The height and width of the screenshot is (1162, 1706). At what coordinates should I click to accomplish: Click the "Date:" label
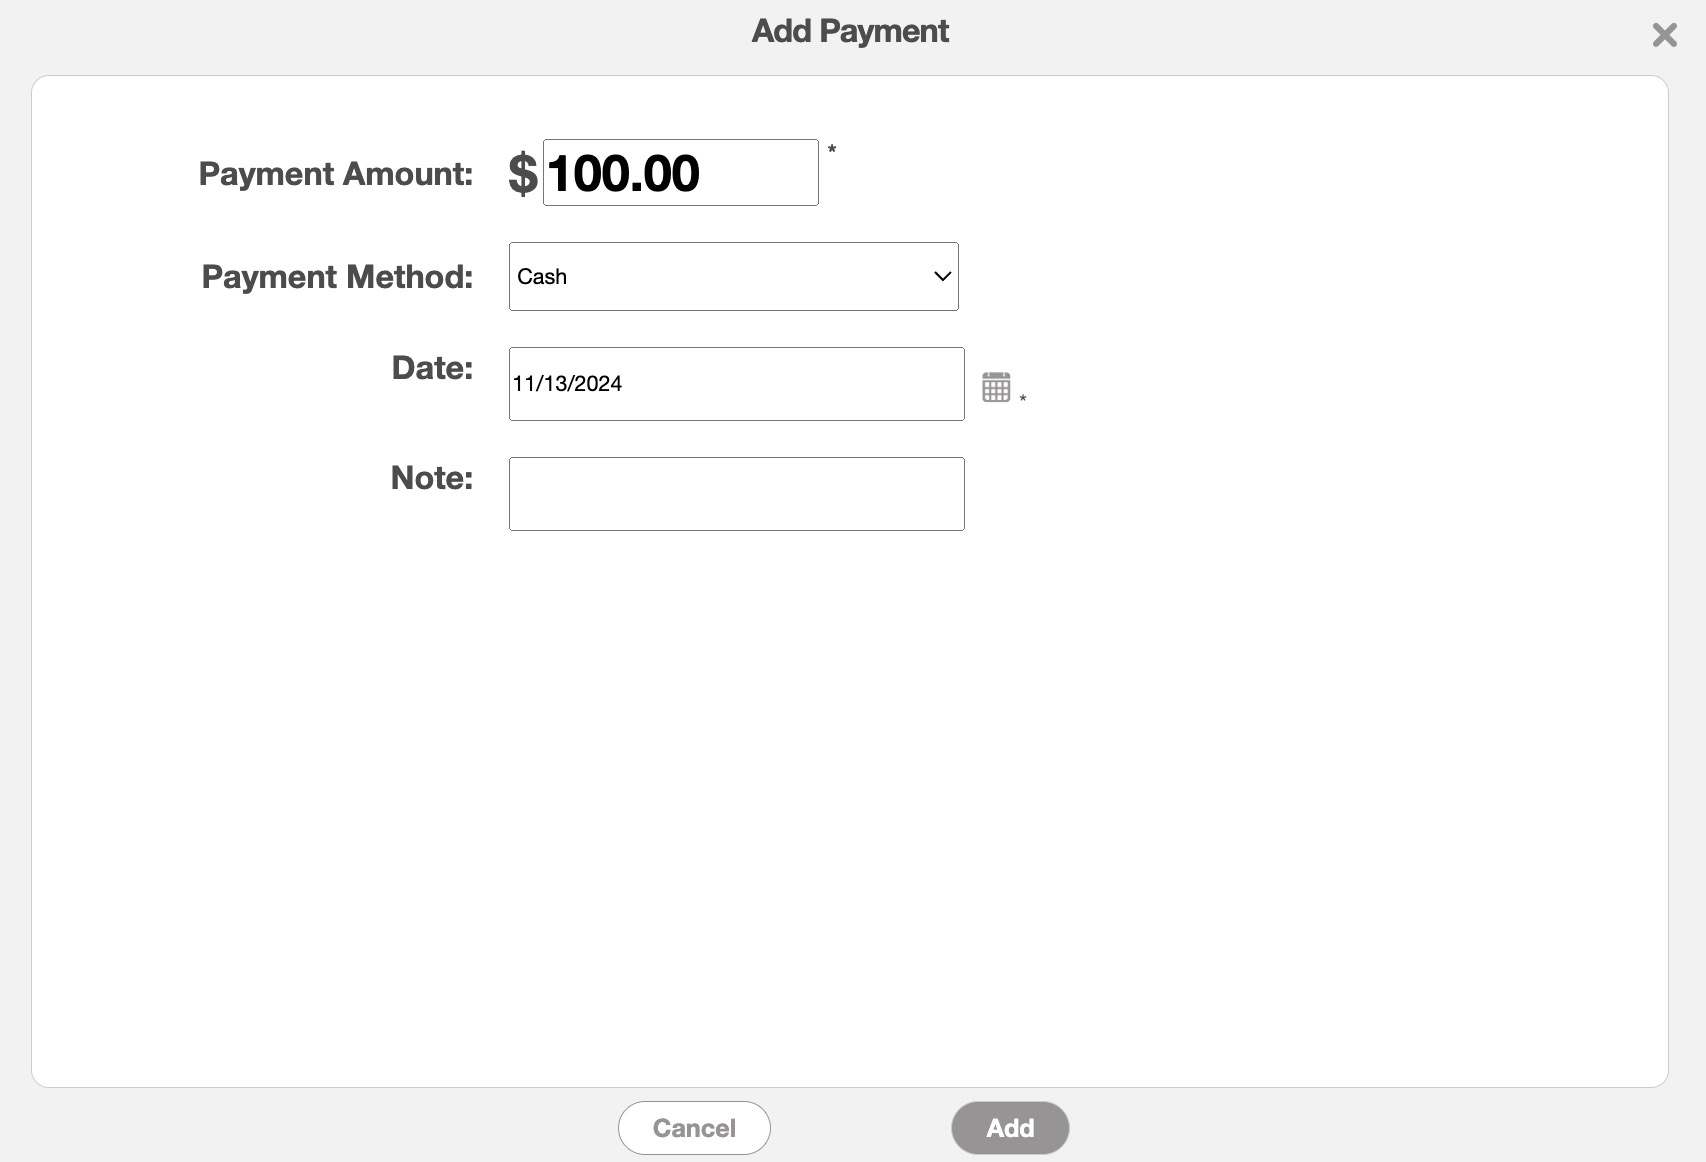coord(432,368)
